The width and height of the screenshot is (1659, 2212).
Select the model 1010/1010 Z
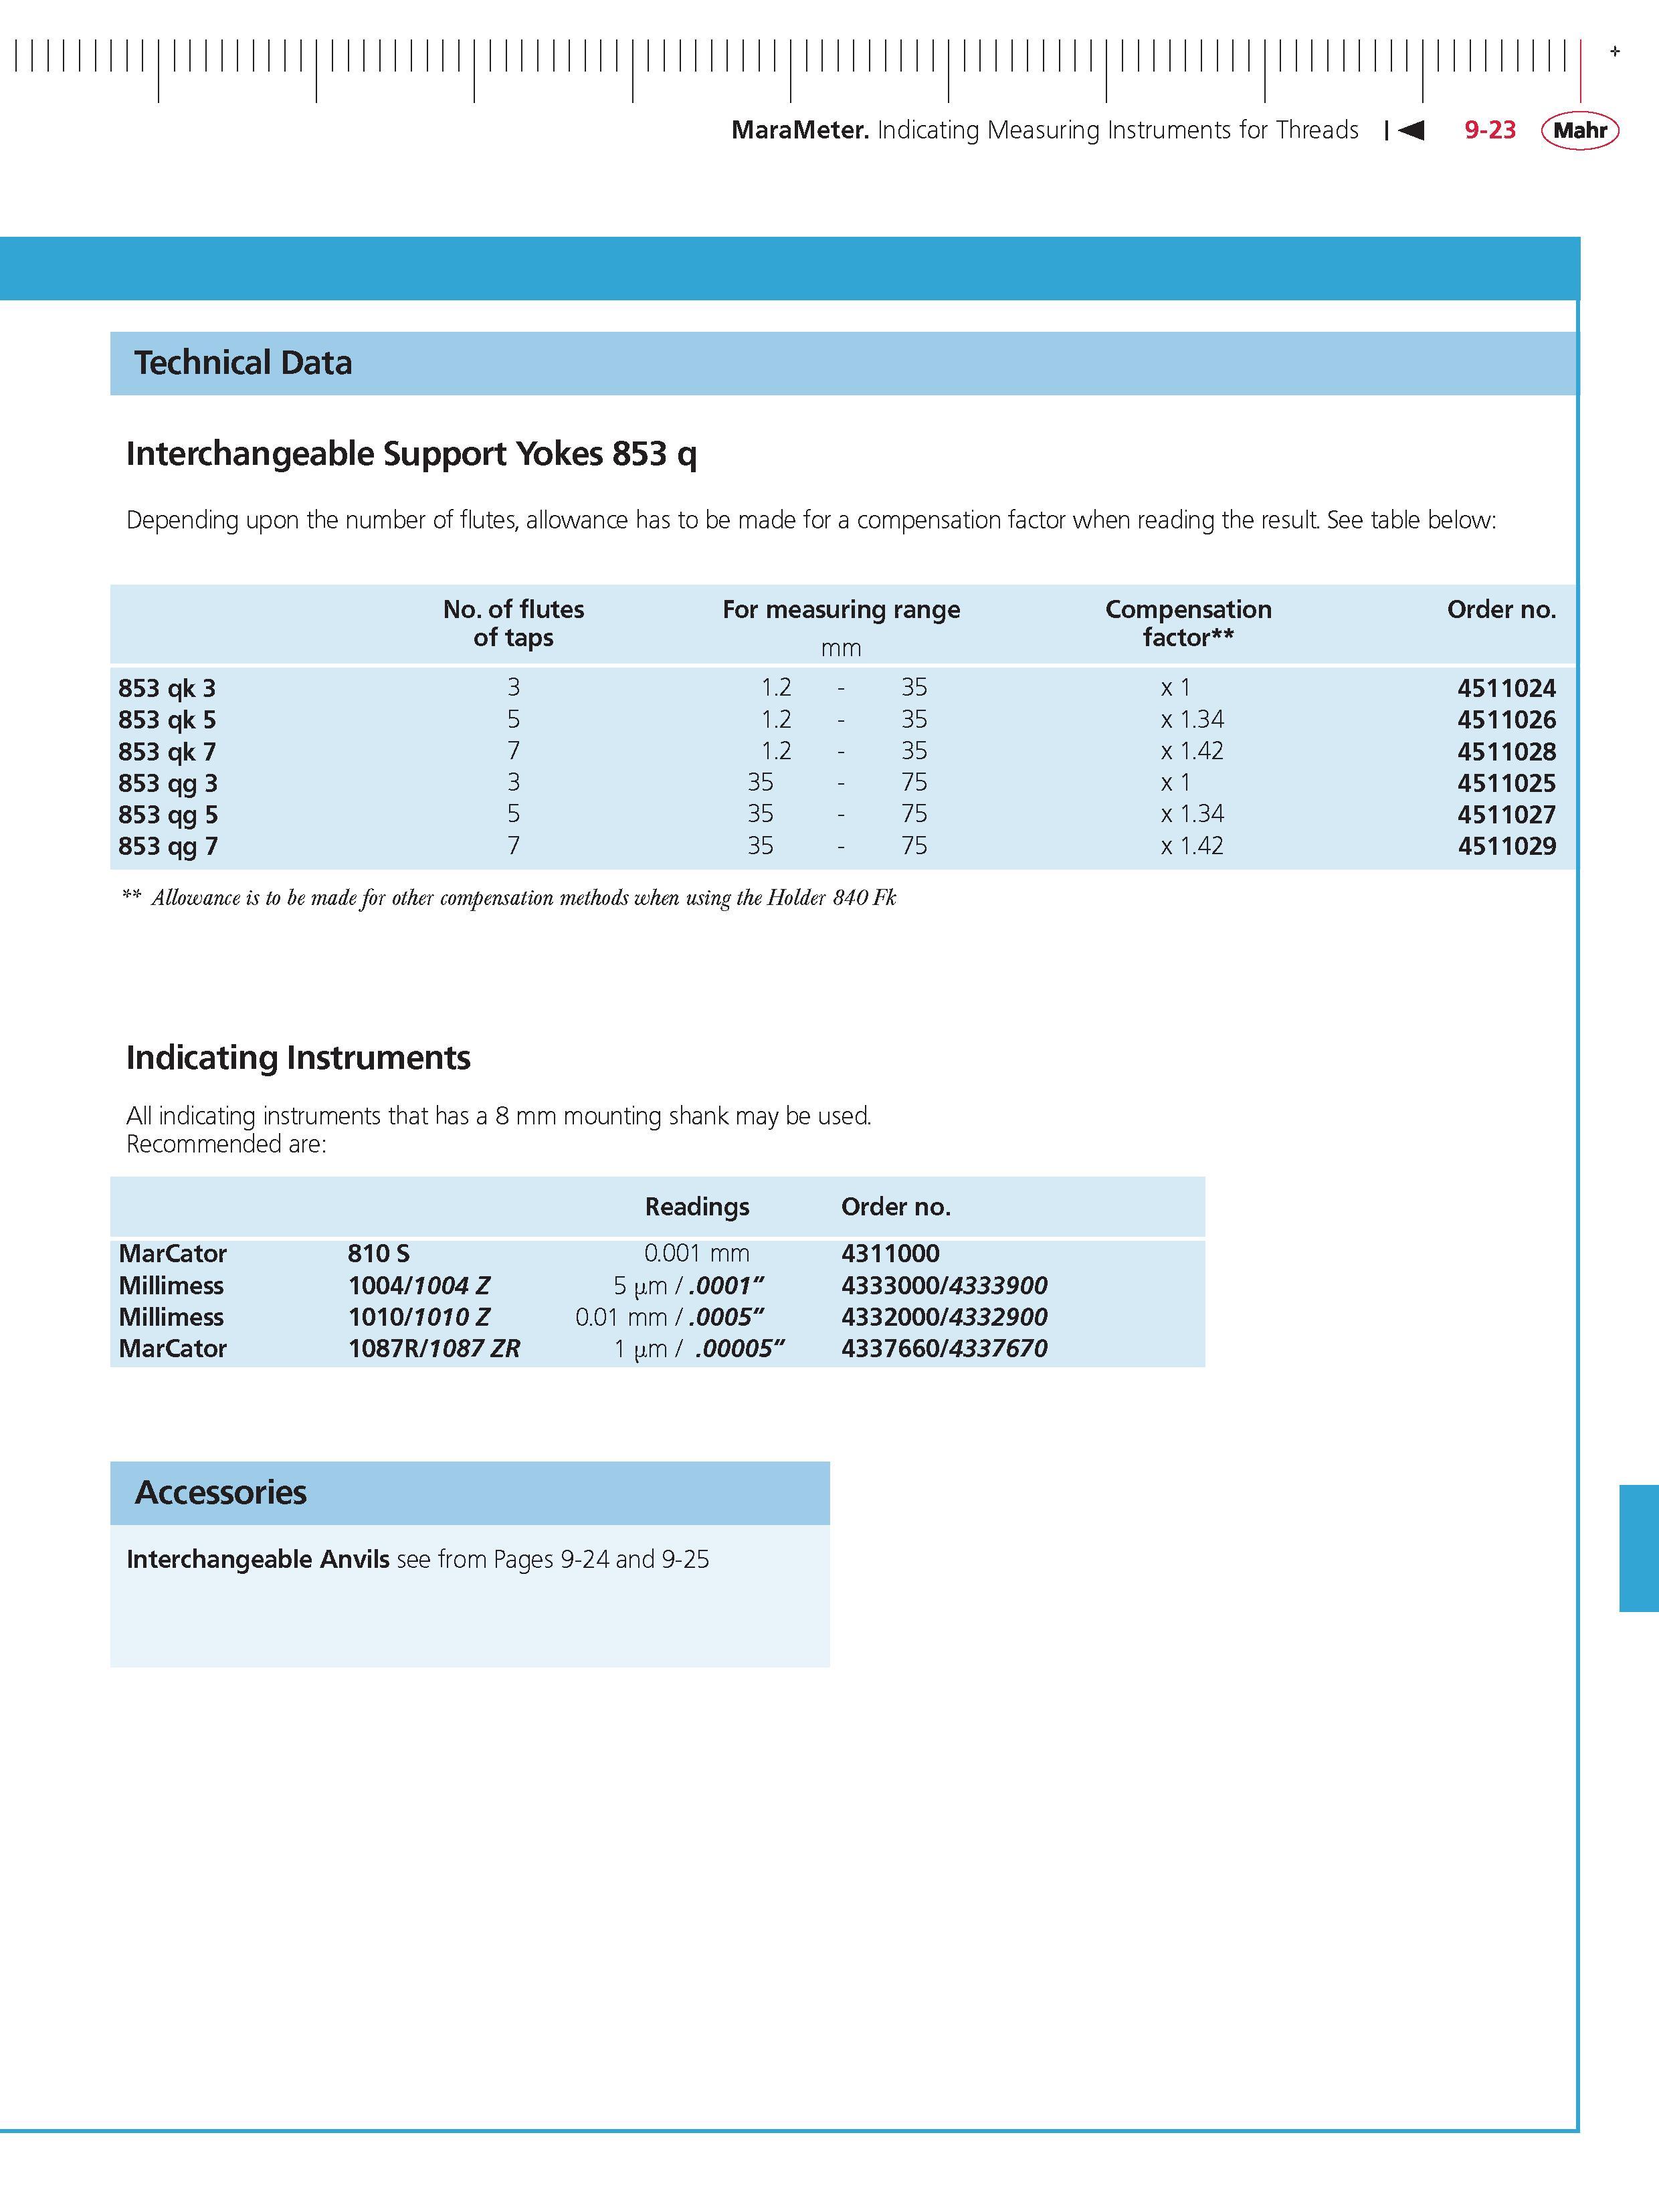pyautogui.click(x=419, y=1317)
